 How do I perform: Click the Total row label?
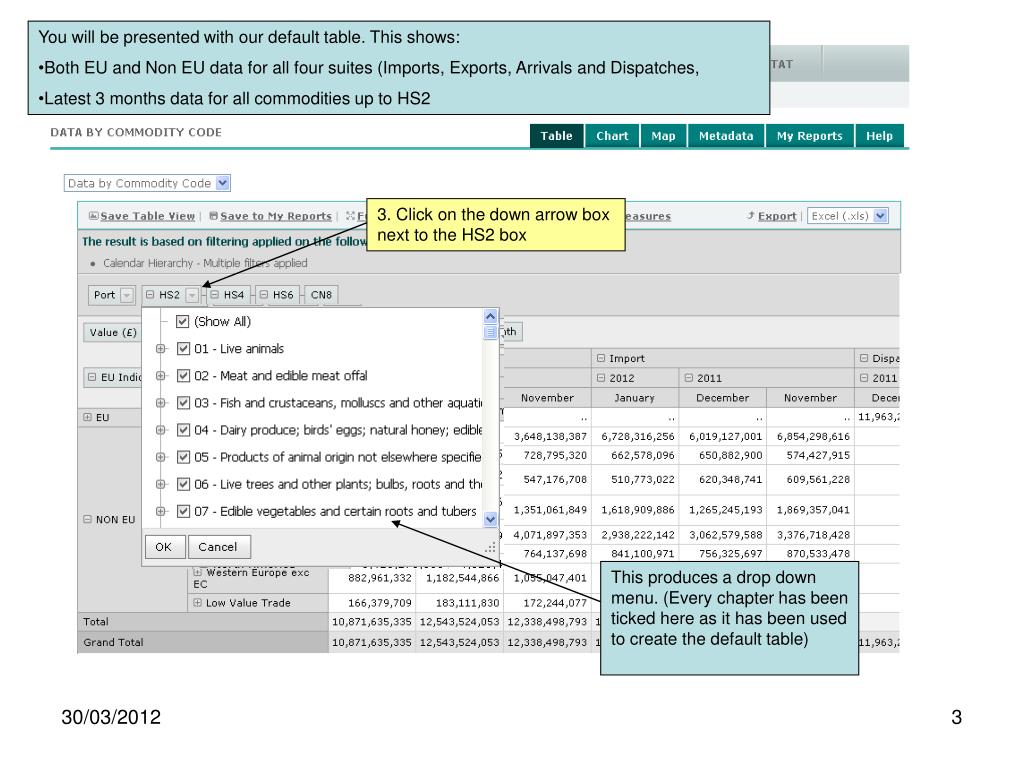pos(96,622)
